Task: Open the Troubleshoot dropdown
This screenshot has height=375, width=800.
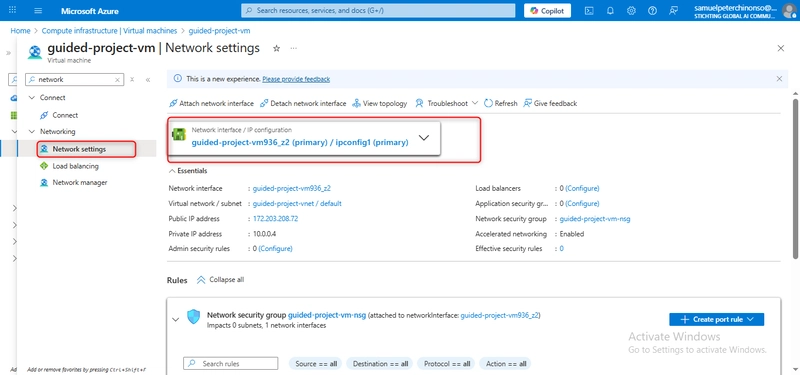Action: tap(446, 104)
